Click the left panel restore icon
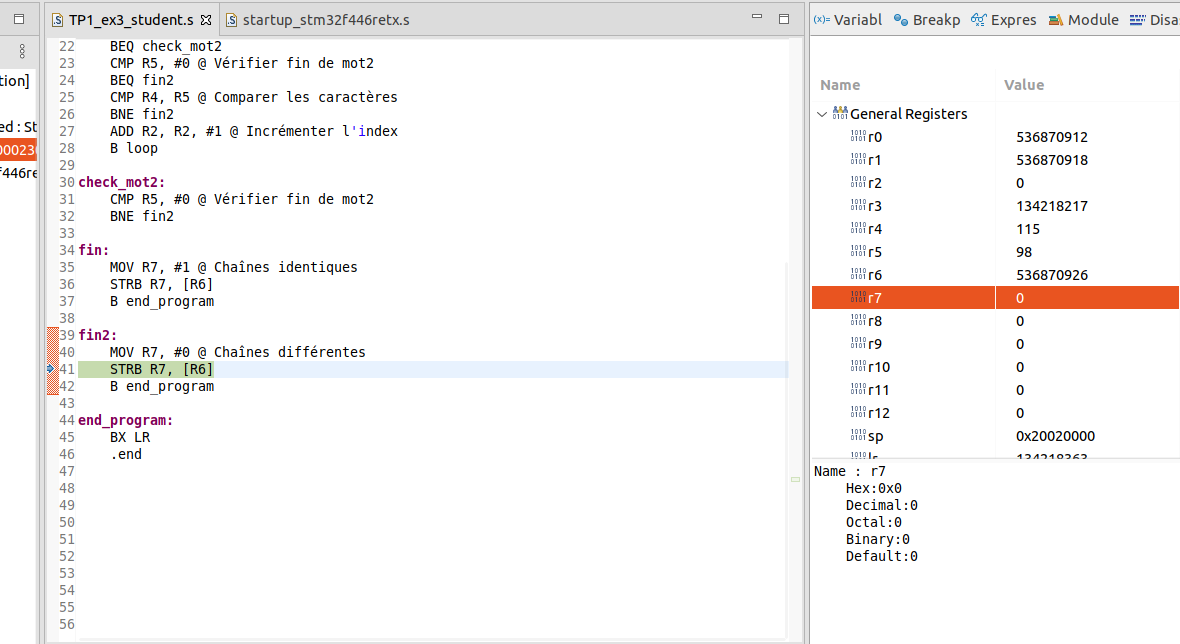The image size is (1180, 644). [x=18, y=19]
